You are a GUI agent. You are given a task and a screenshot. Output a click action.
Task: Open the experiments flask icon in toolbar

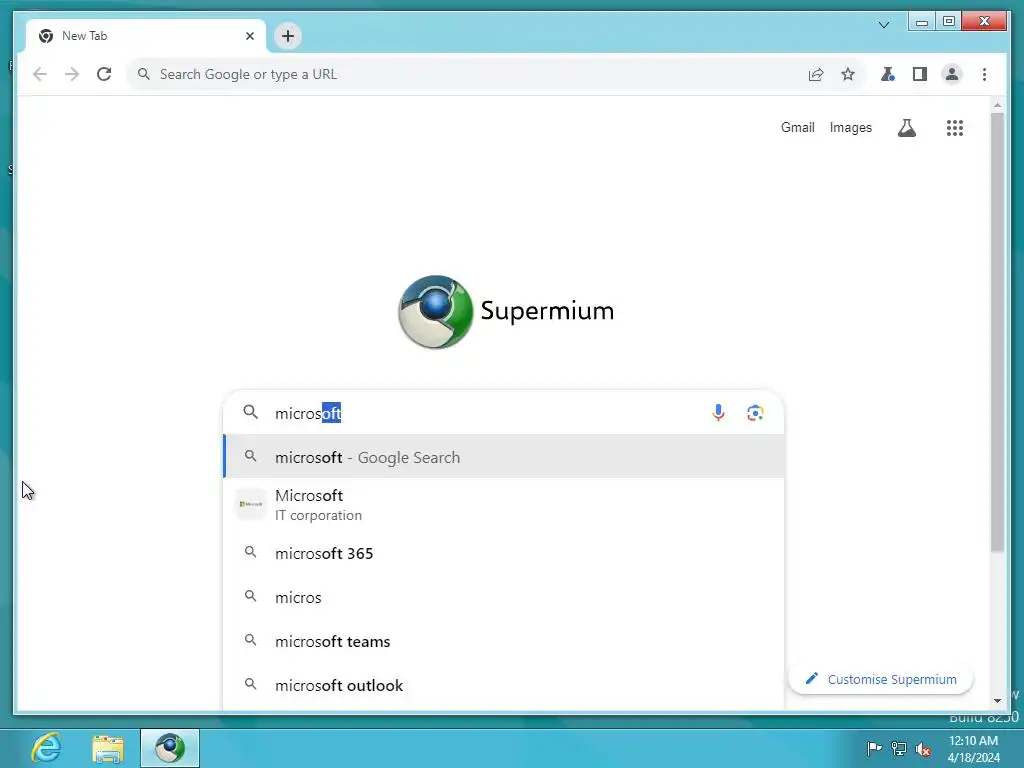tap(888, 74)
